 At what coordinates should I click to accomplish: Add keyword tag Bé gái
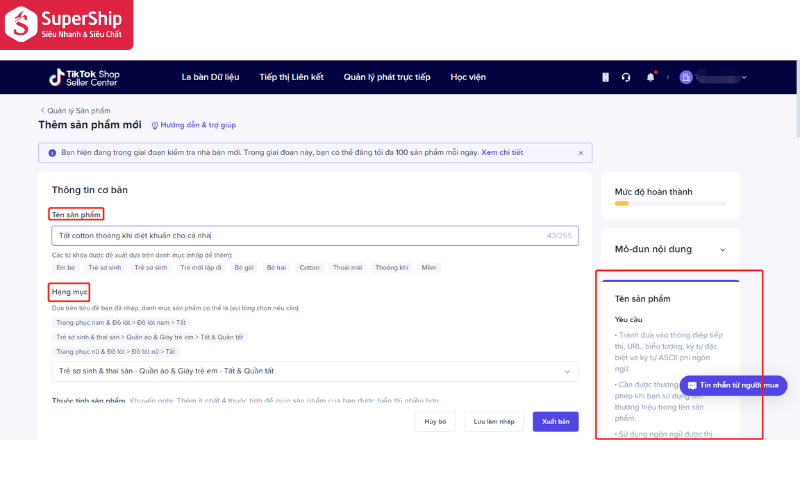point(244,267)
